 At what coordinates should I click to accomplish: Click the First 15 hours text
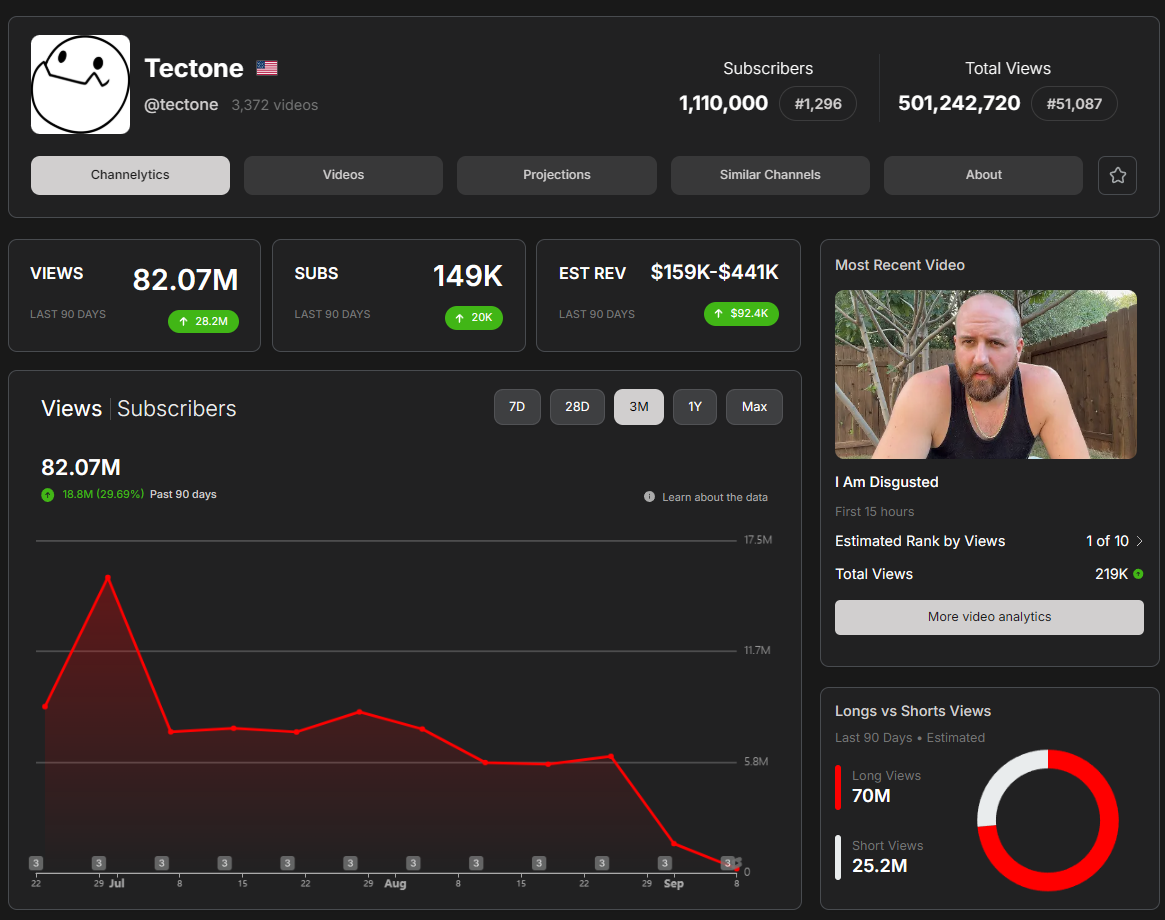pos(874,511)
